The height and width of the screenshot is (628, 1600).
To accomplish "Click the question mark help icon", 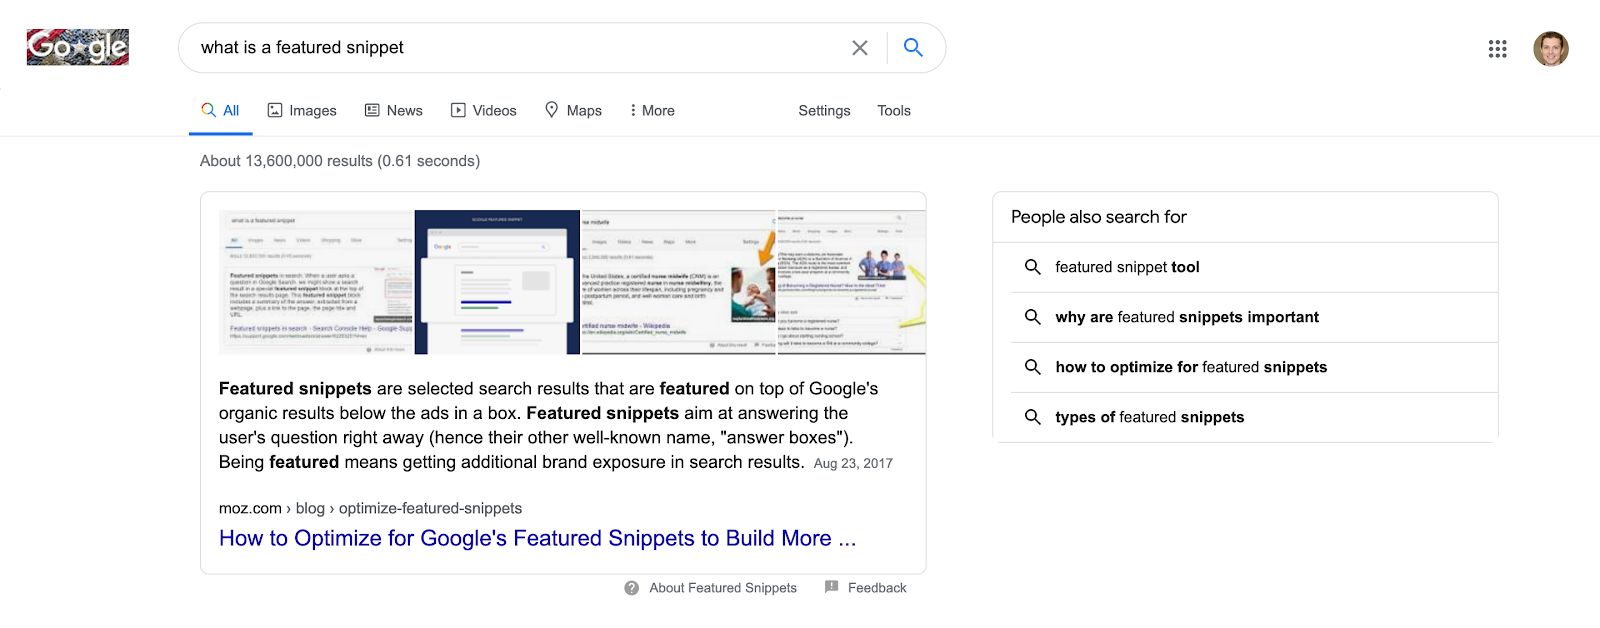I will pyautogui.click(x=632, y=588).
